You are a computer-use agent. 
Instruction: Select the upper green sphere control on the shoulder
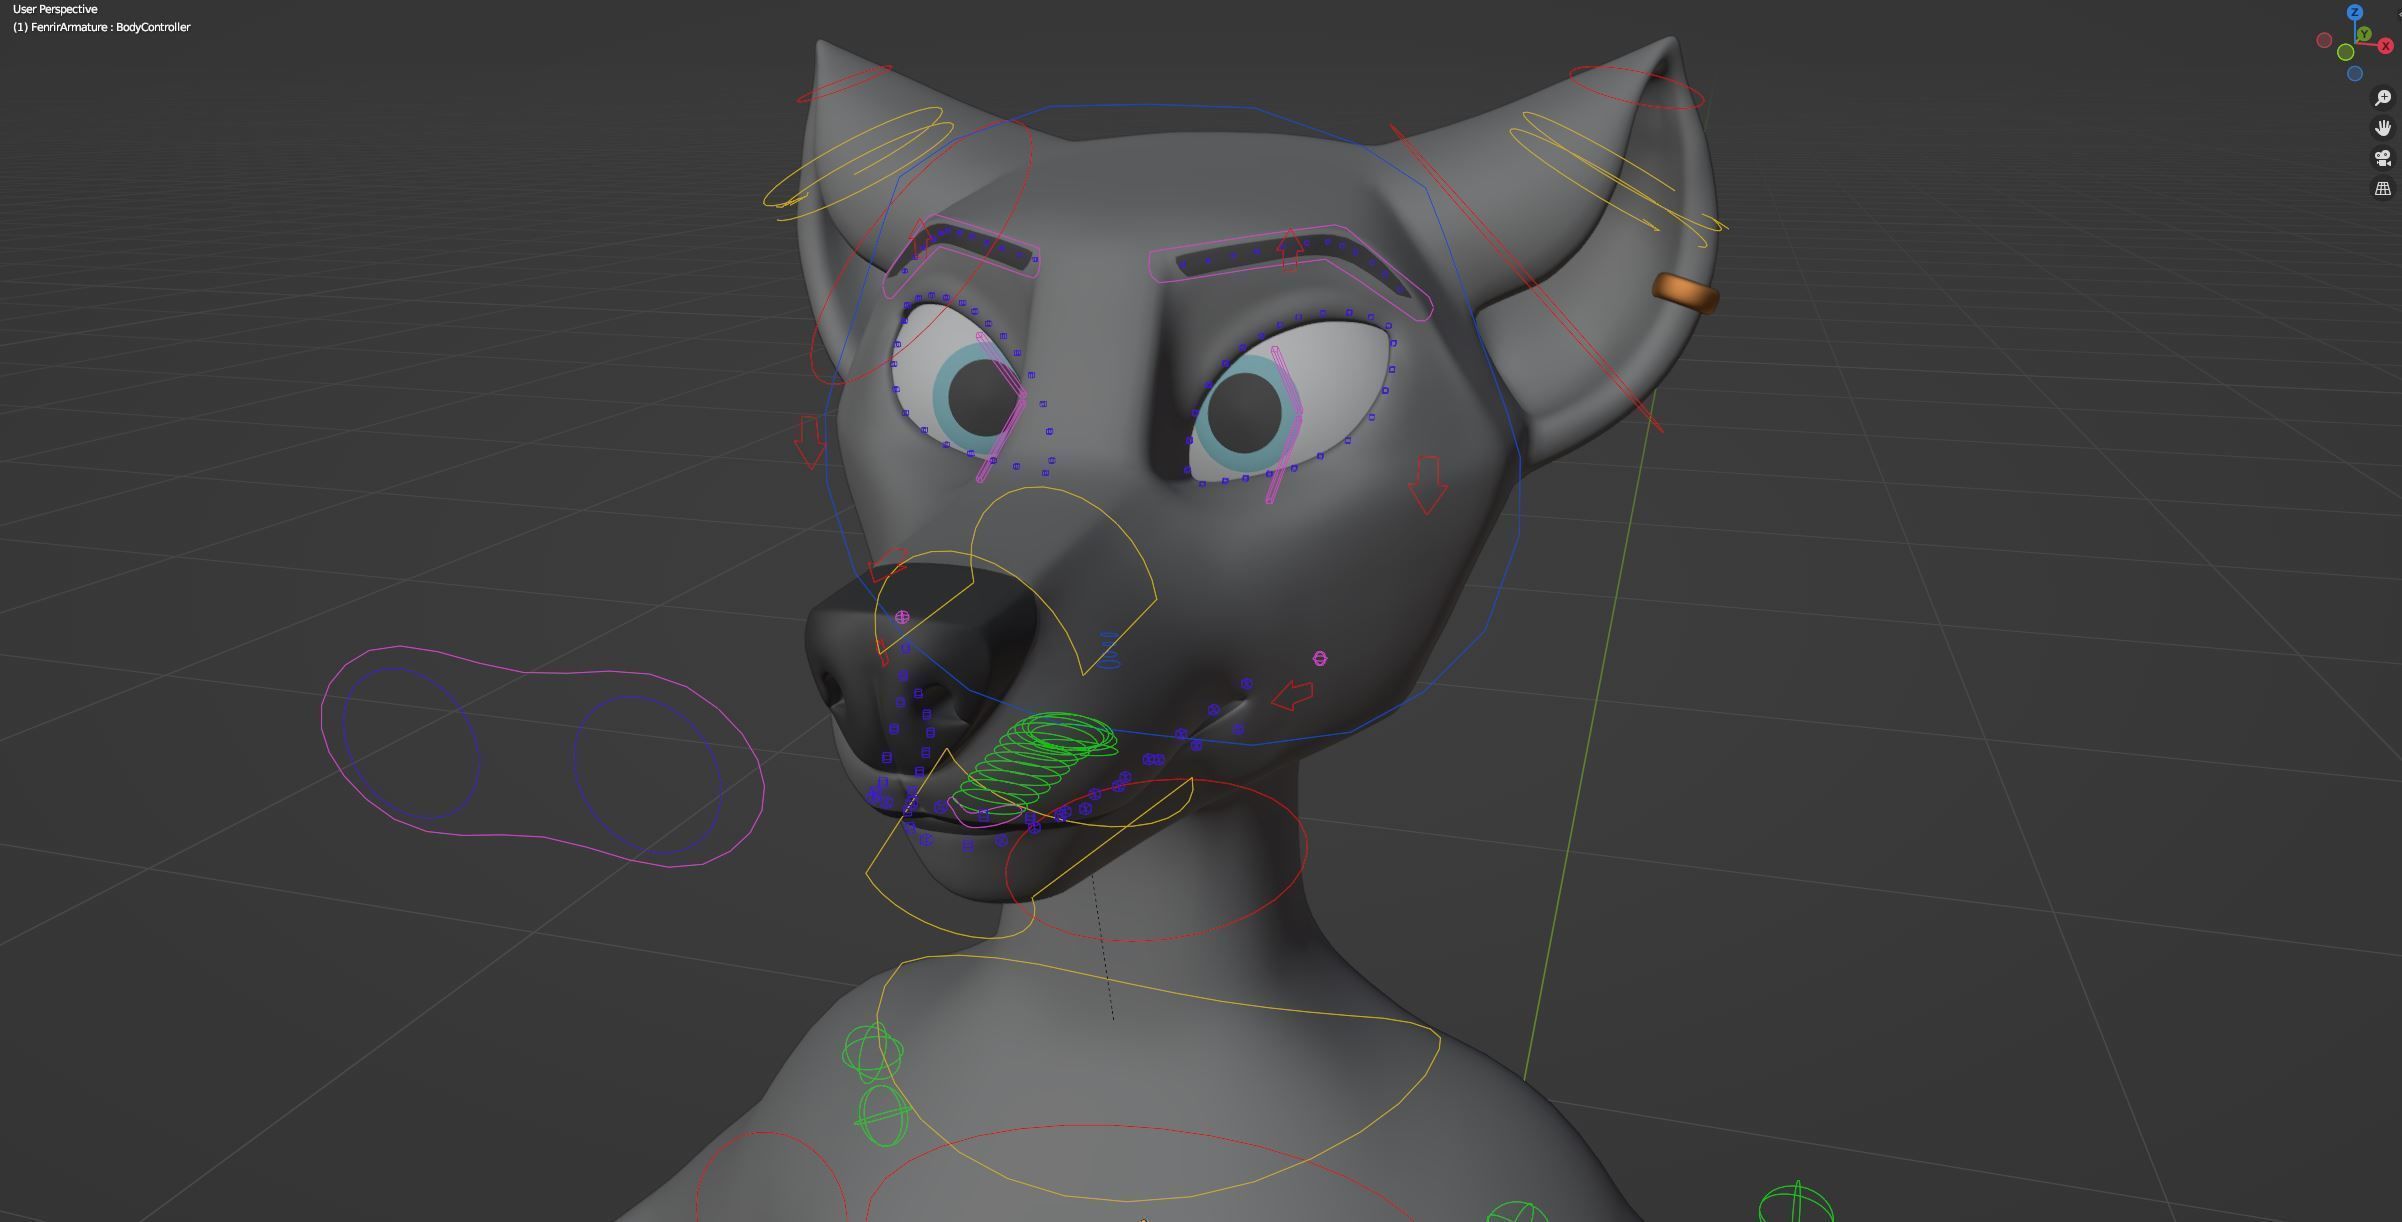[872, 1052]
